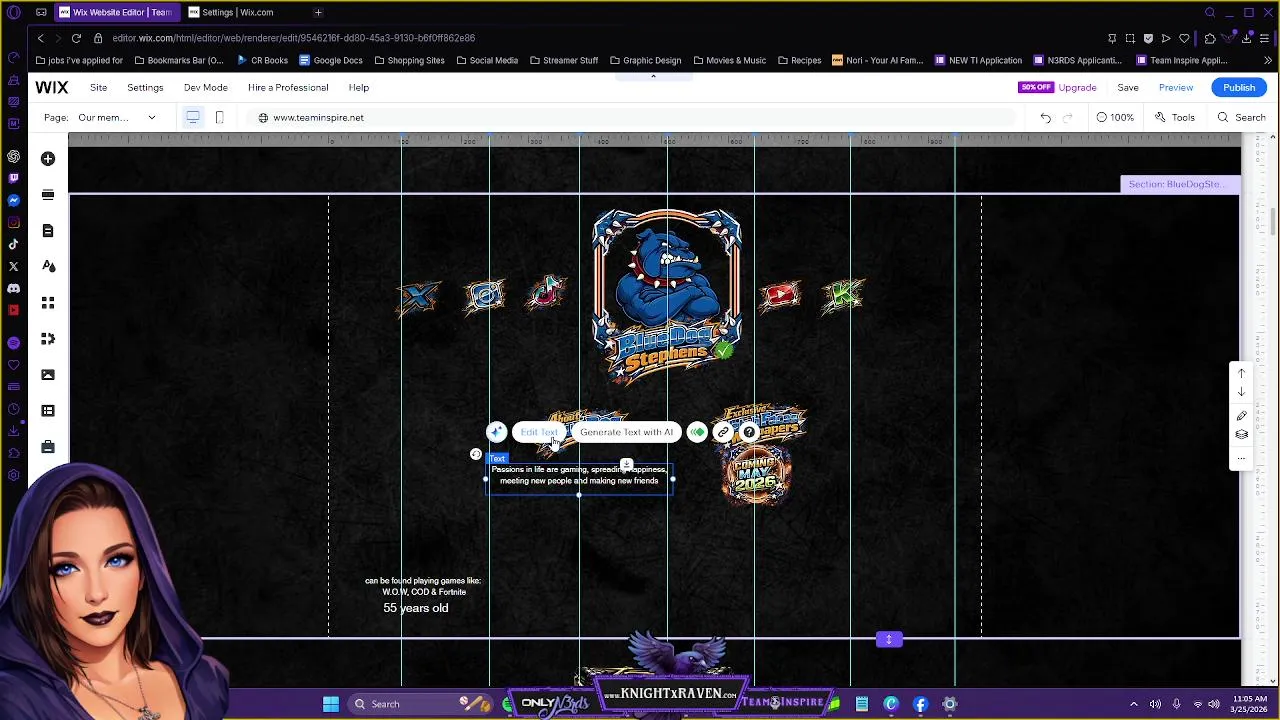Collapse the top bar with the chevron
1280x720 pixels.
(x=653, y=75)
